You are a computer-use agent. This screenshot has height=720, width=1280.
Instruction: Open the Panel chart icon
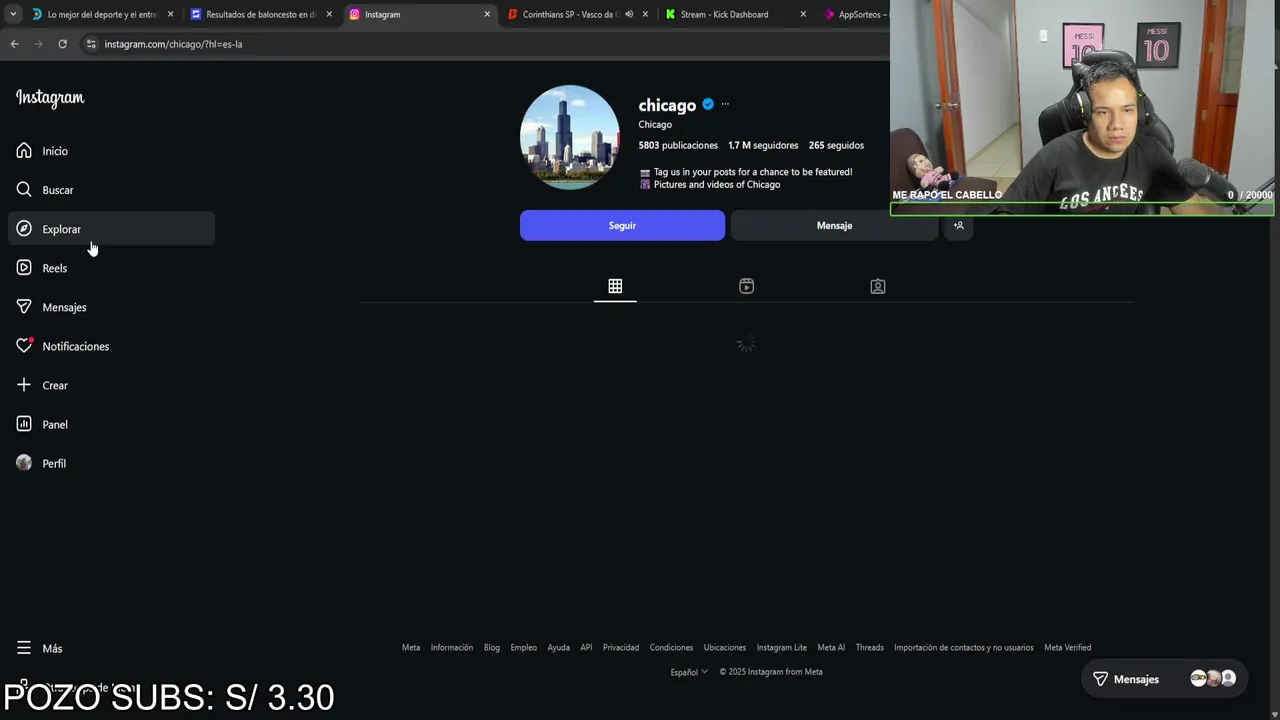[24, 424]
